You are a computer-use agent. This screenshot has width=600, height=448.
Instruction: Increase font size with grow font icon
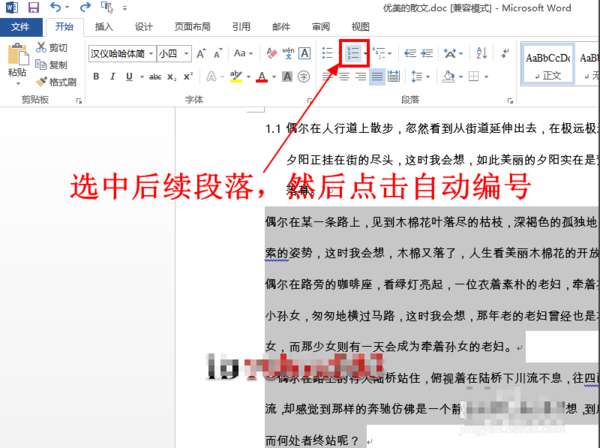[x=201, y=54]
